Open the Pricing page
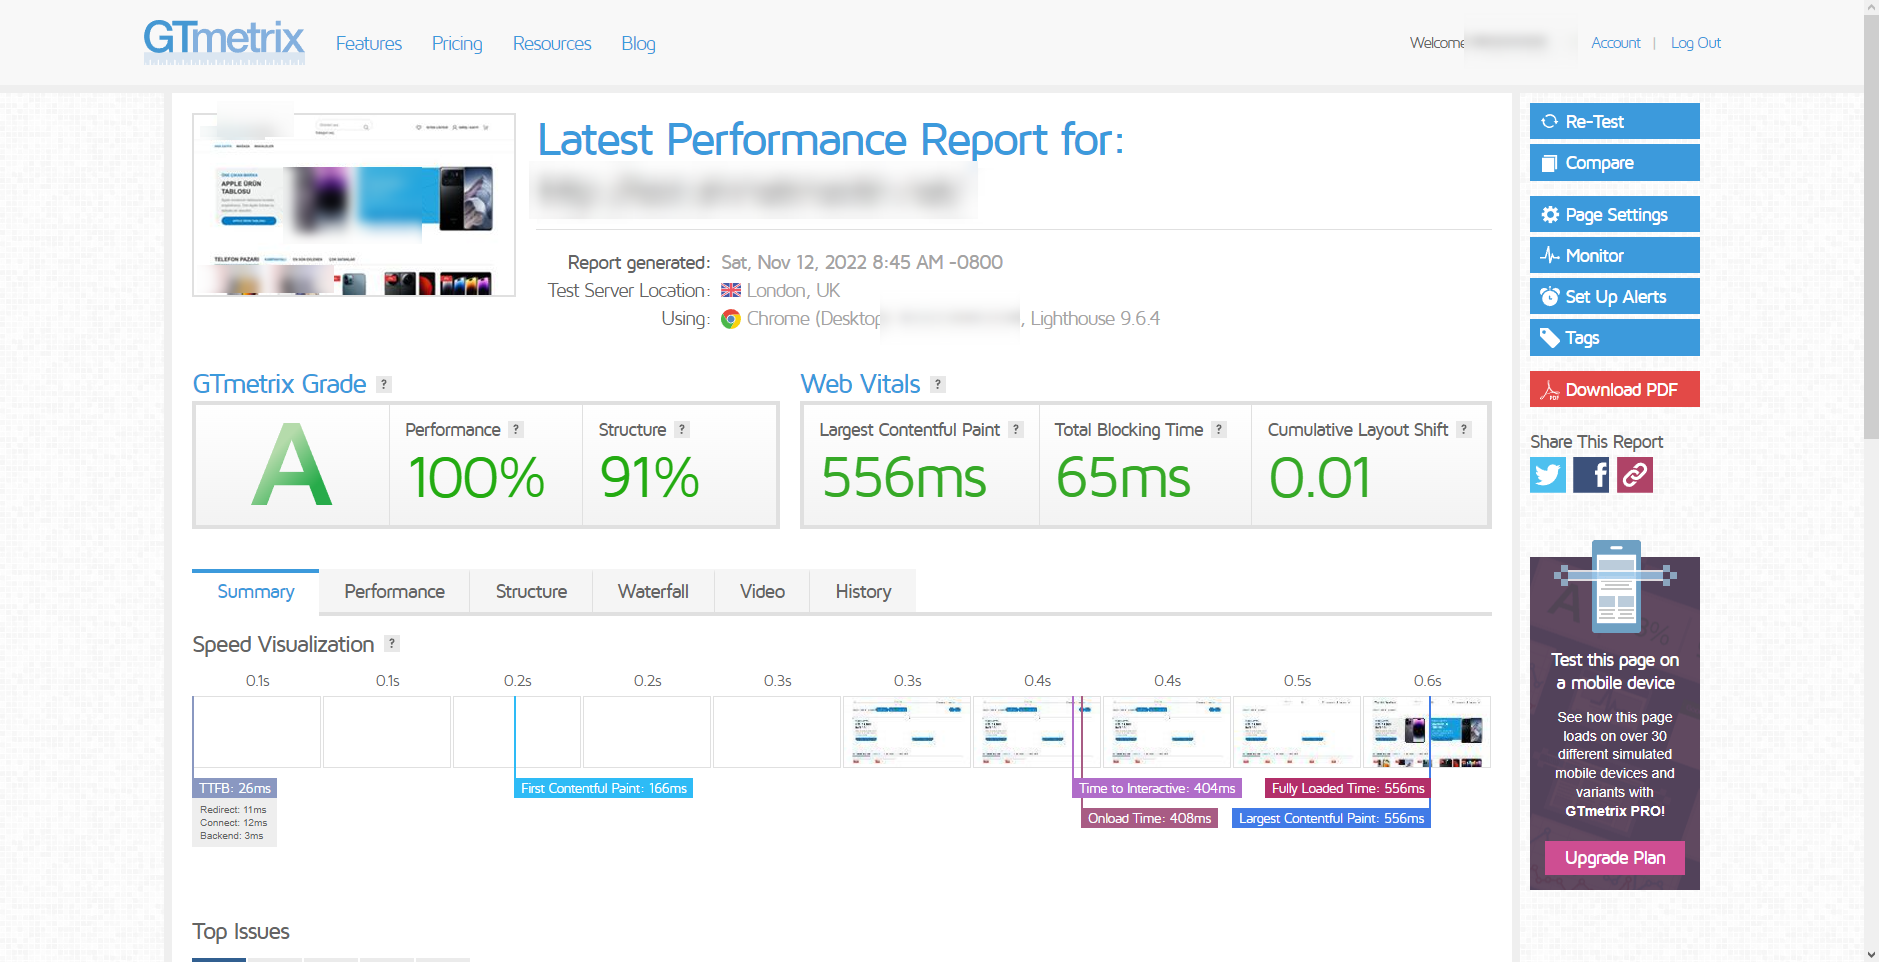Image resolution: width=1879 pixels, height=962 pixels. (x=457, y=43)
